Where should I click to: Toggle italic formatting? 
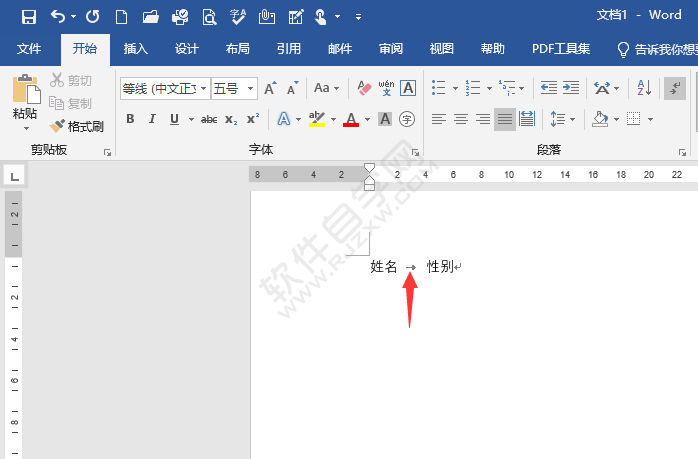(x=152, y=119)
